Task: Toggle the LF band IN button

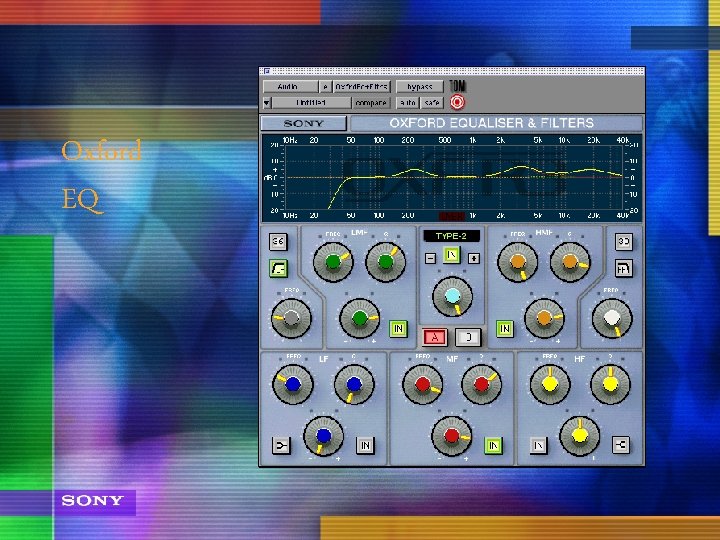Action: [366, 445]
